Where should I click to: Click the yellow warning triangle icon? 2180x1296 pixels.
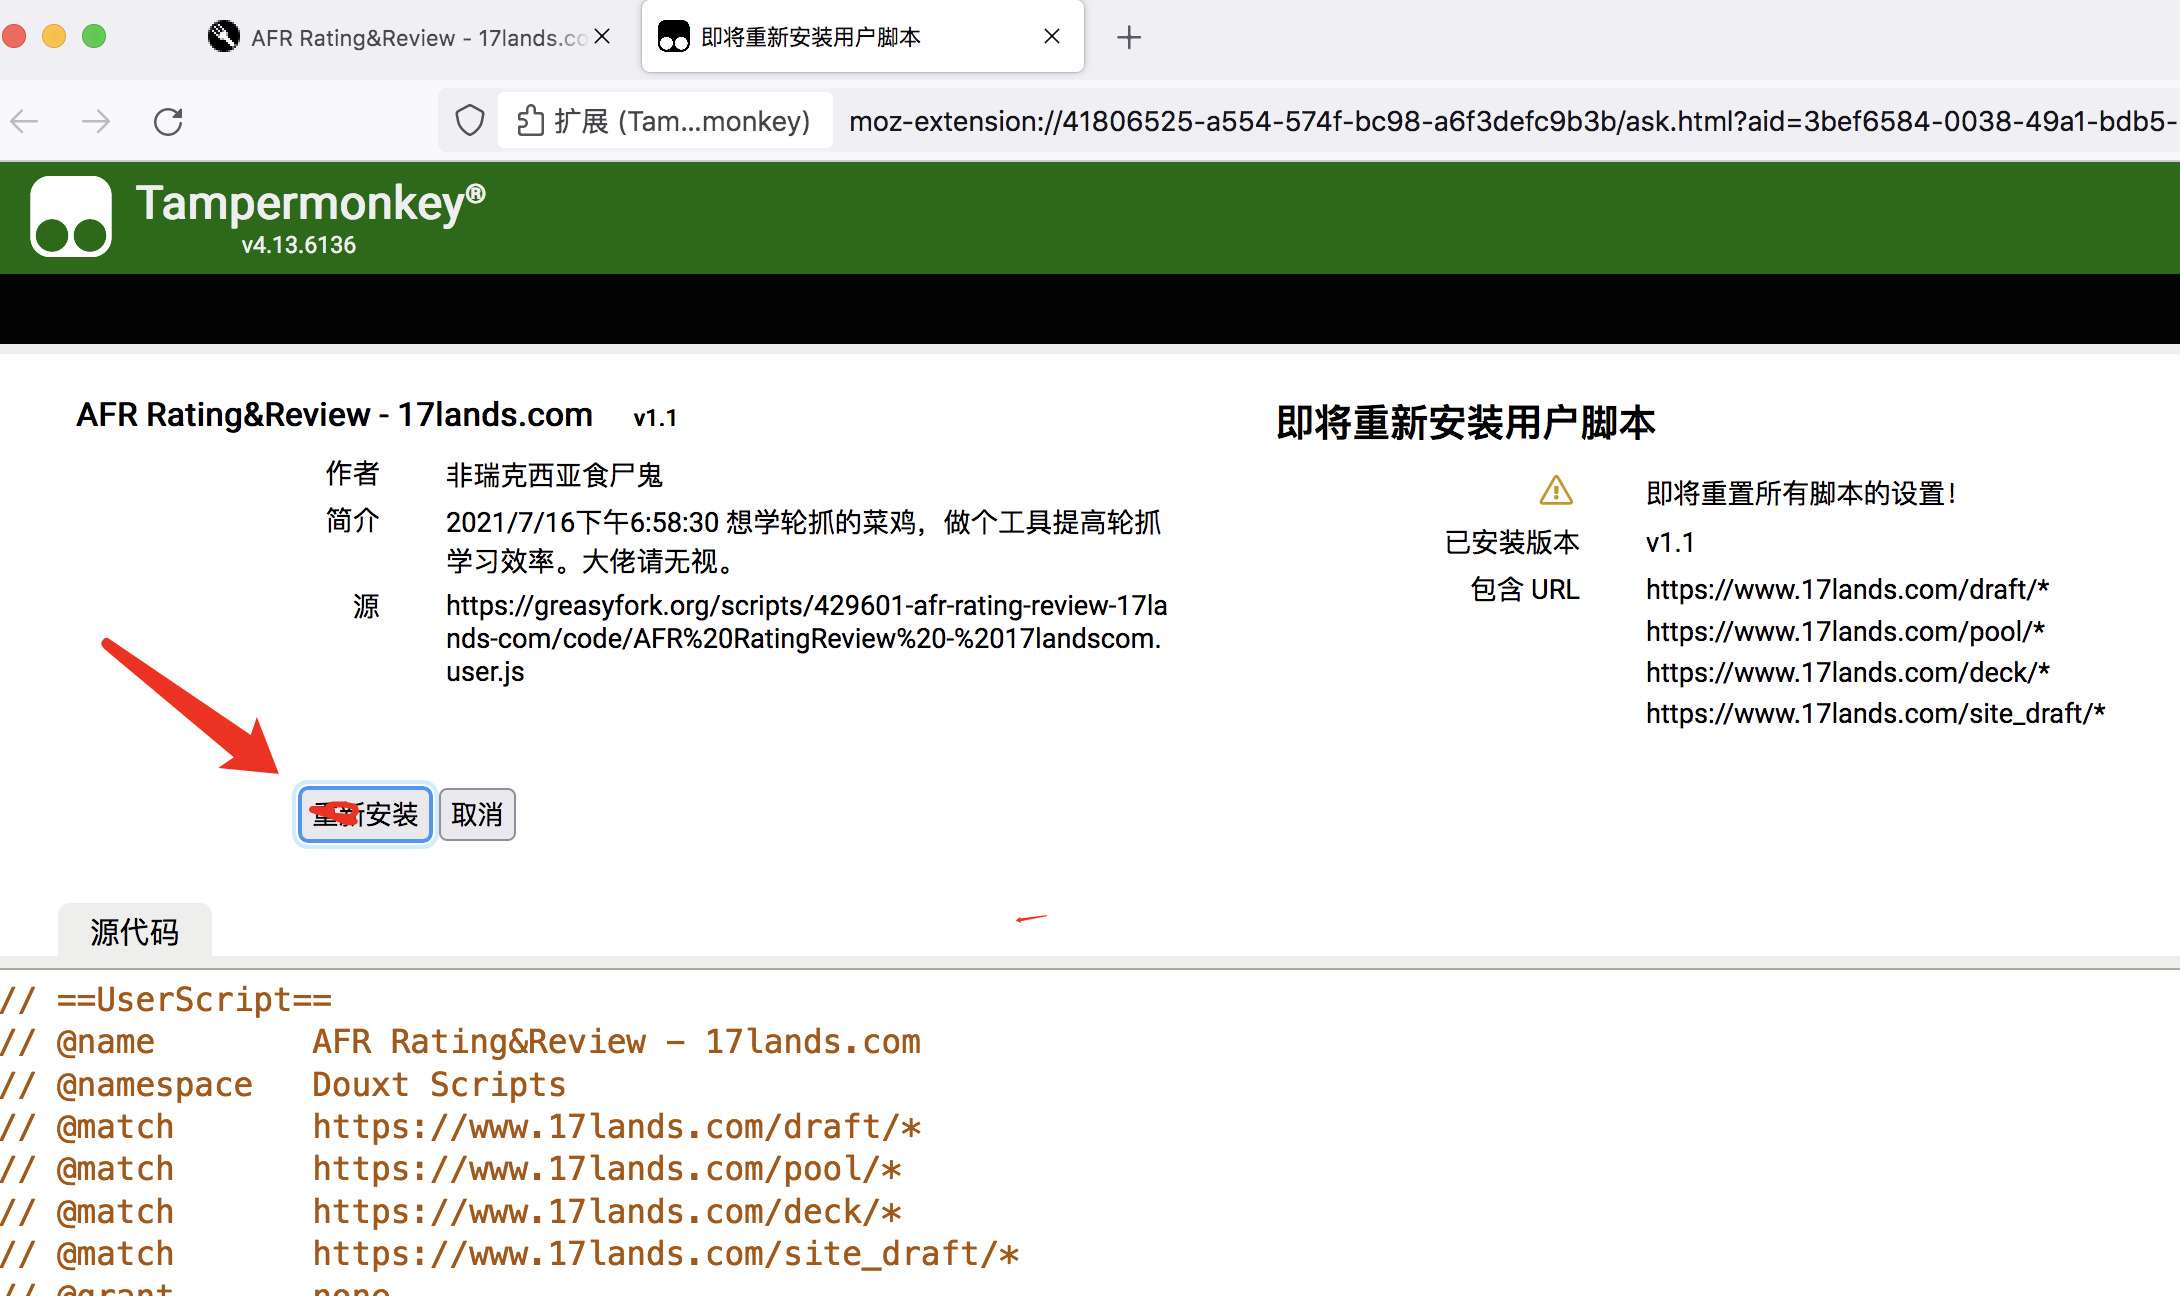pos(1555,491)
